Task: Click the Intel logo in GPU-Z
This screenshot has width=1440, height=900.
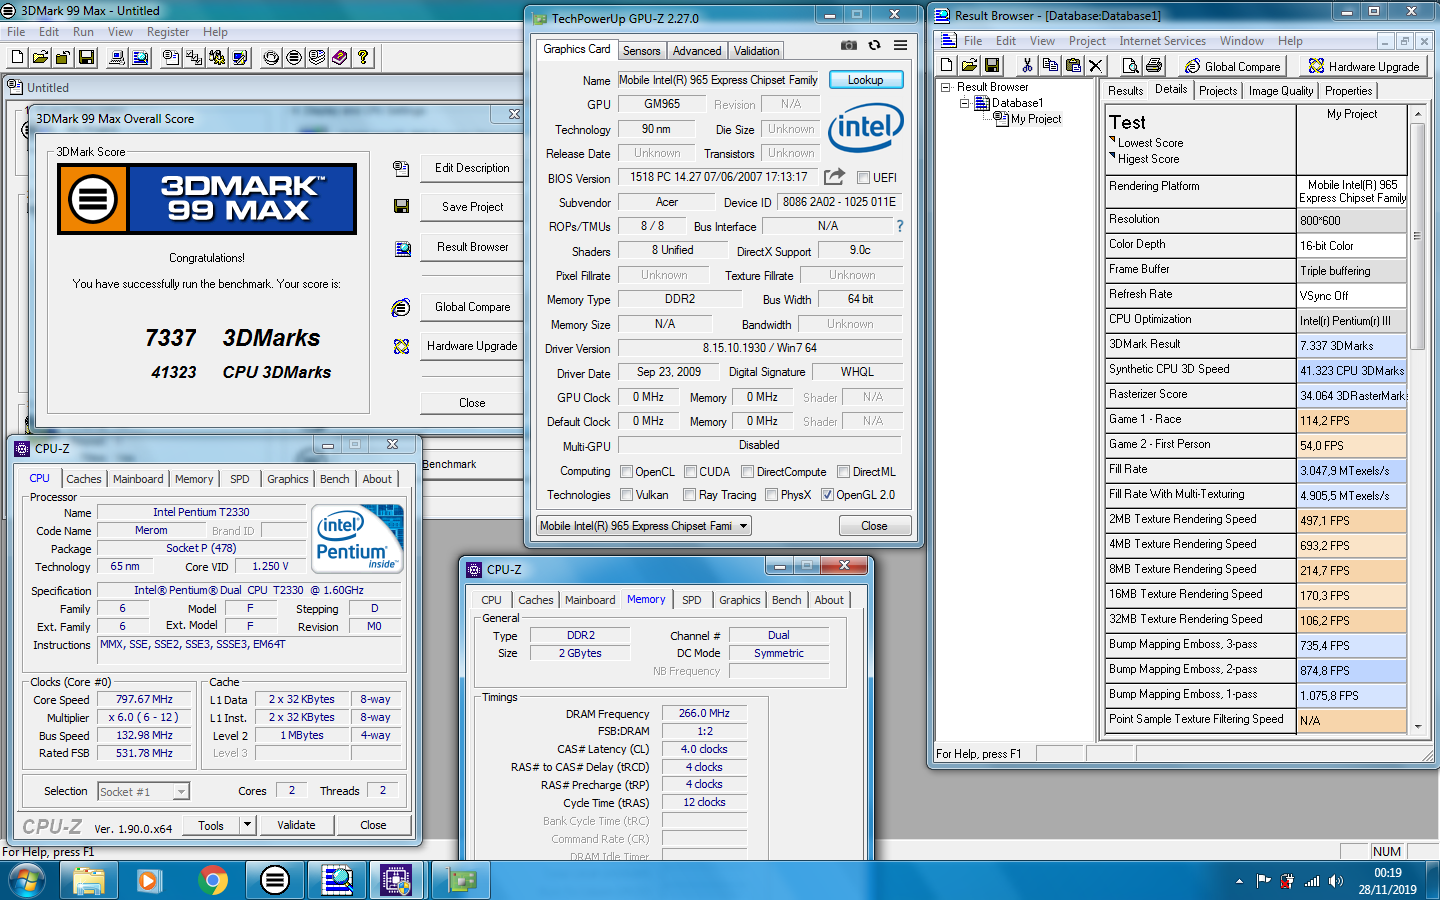Action: coord(865,127)
